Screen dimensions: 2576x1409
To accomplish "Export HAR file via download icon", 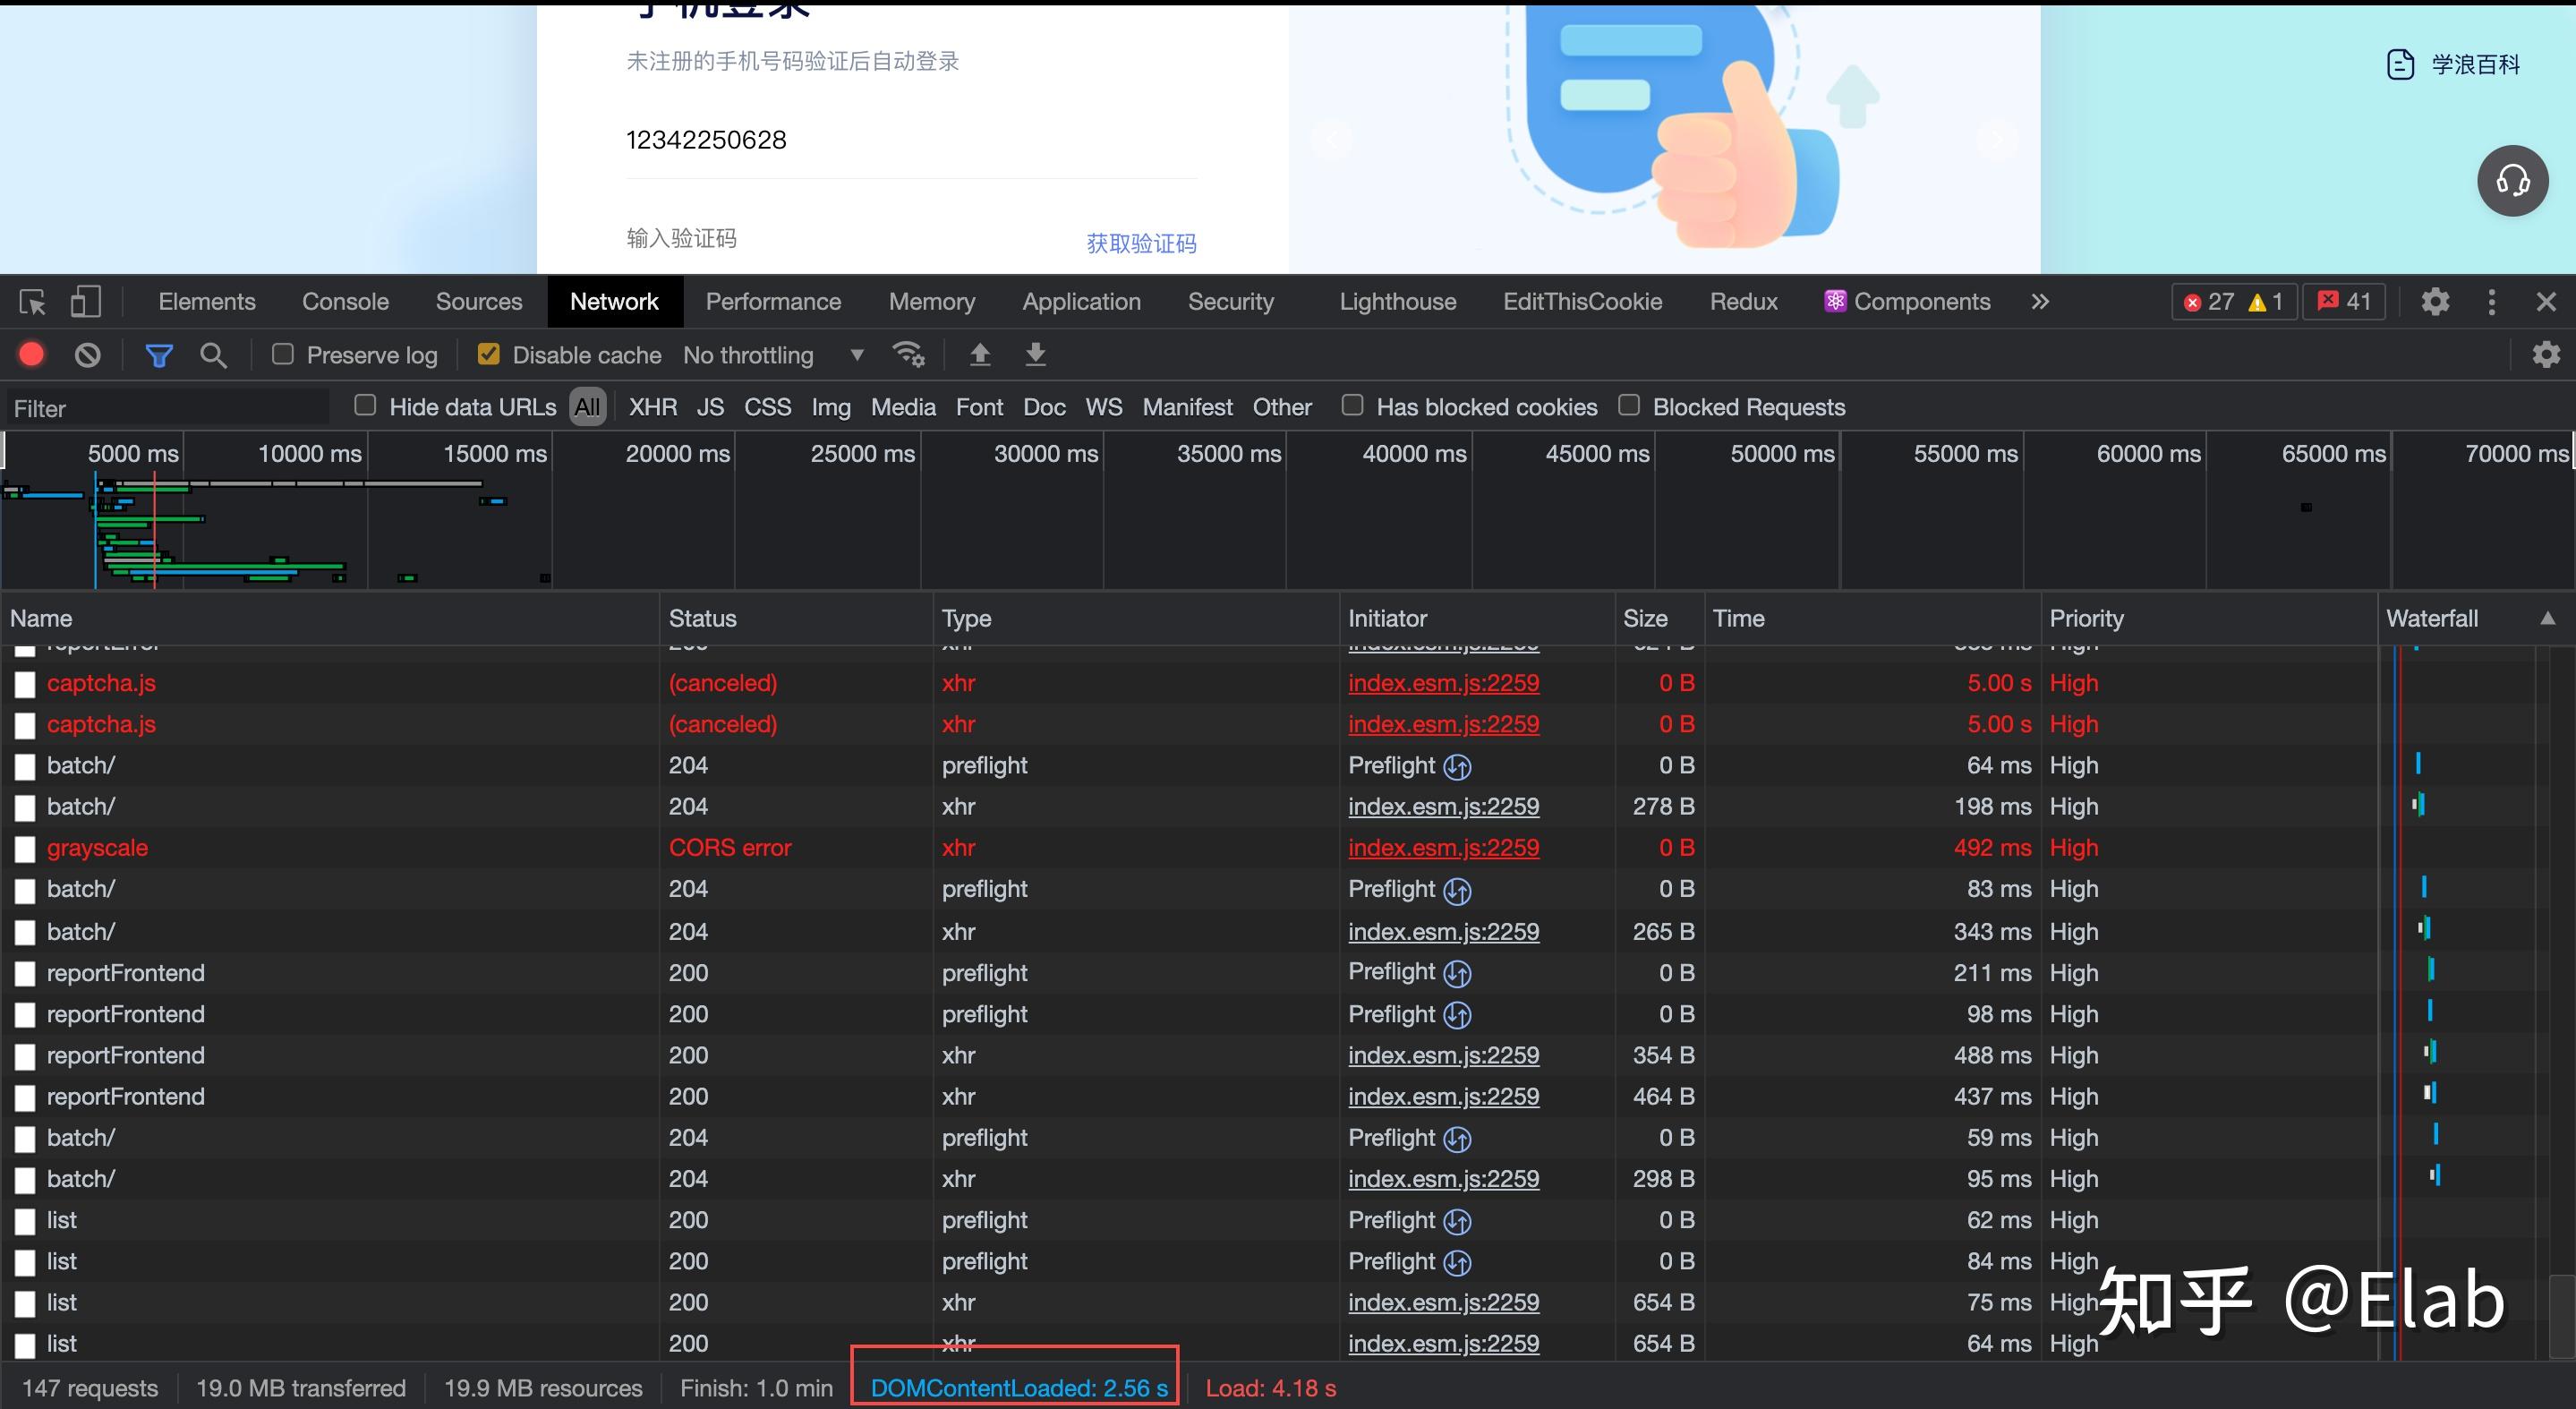I will [x=1035, y=354].
